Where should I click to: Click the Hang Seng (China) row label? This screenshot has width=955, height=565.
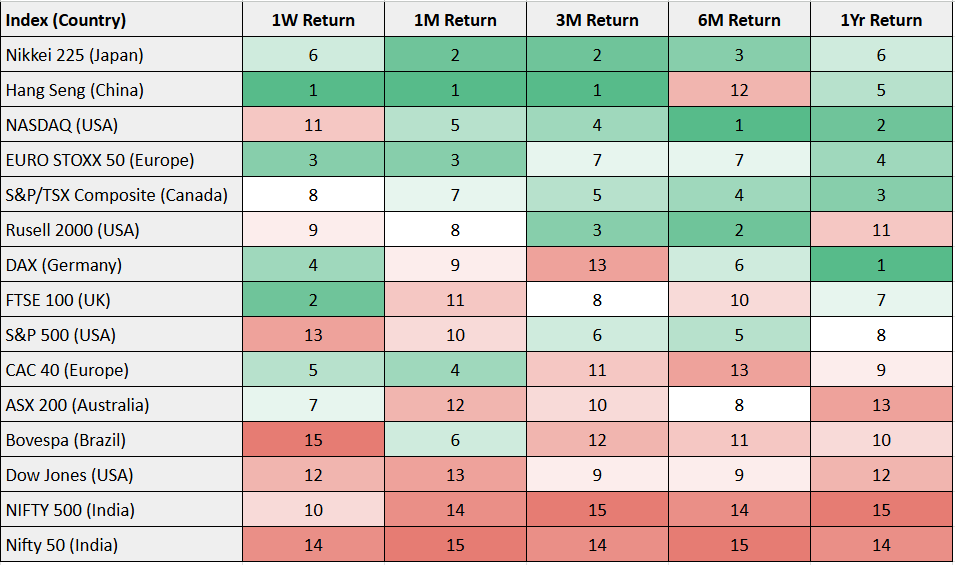[122, 90]
